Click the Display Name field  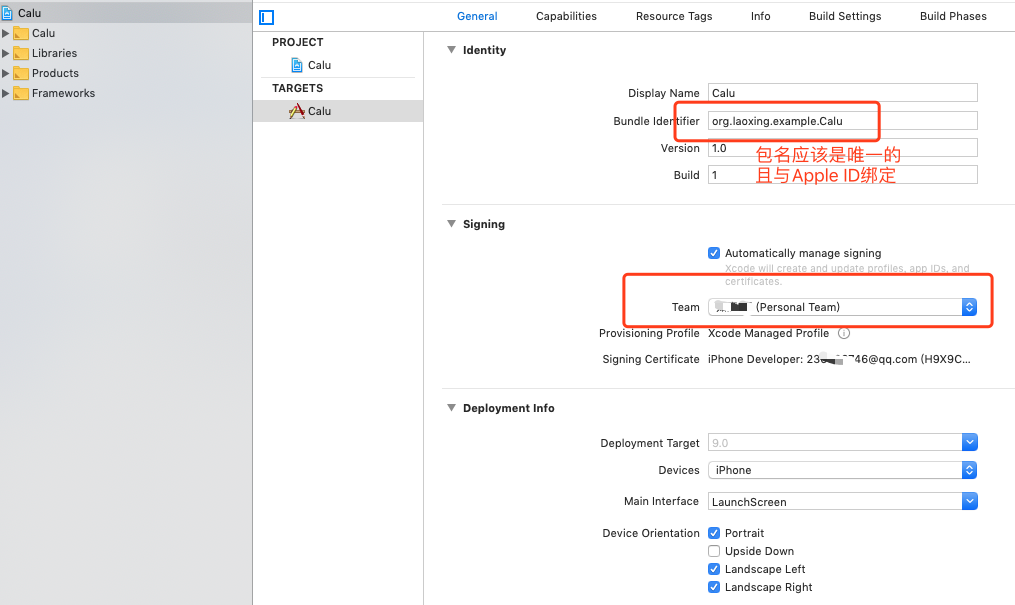click(x=842, y=93)
